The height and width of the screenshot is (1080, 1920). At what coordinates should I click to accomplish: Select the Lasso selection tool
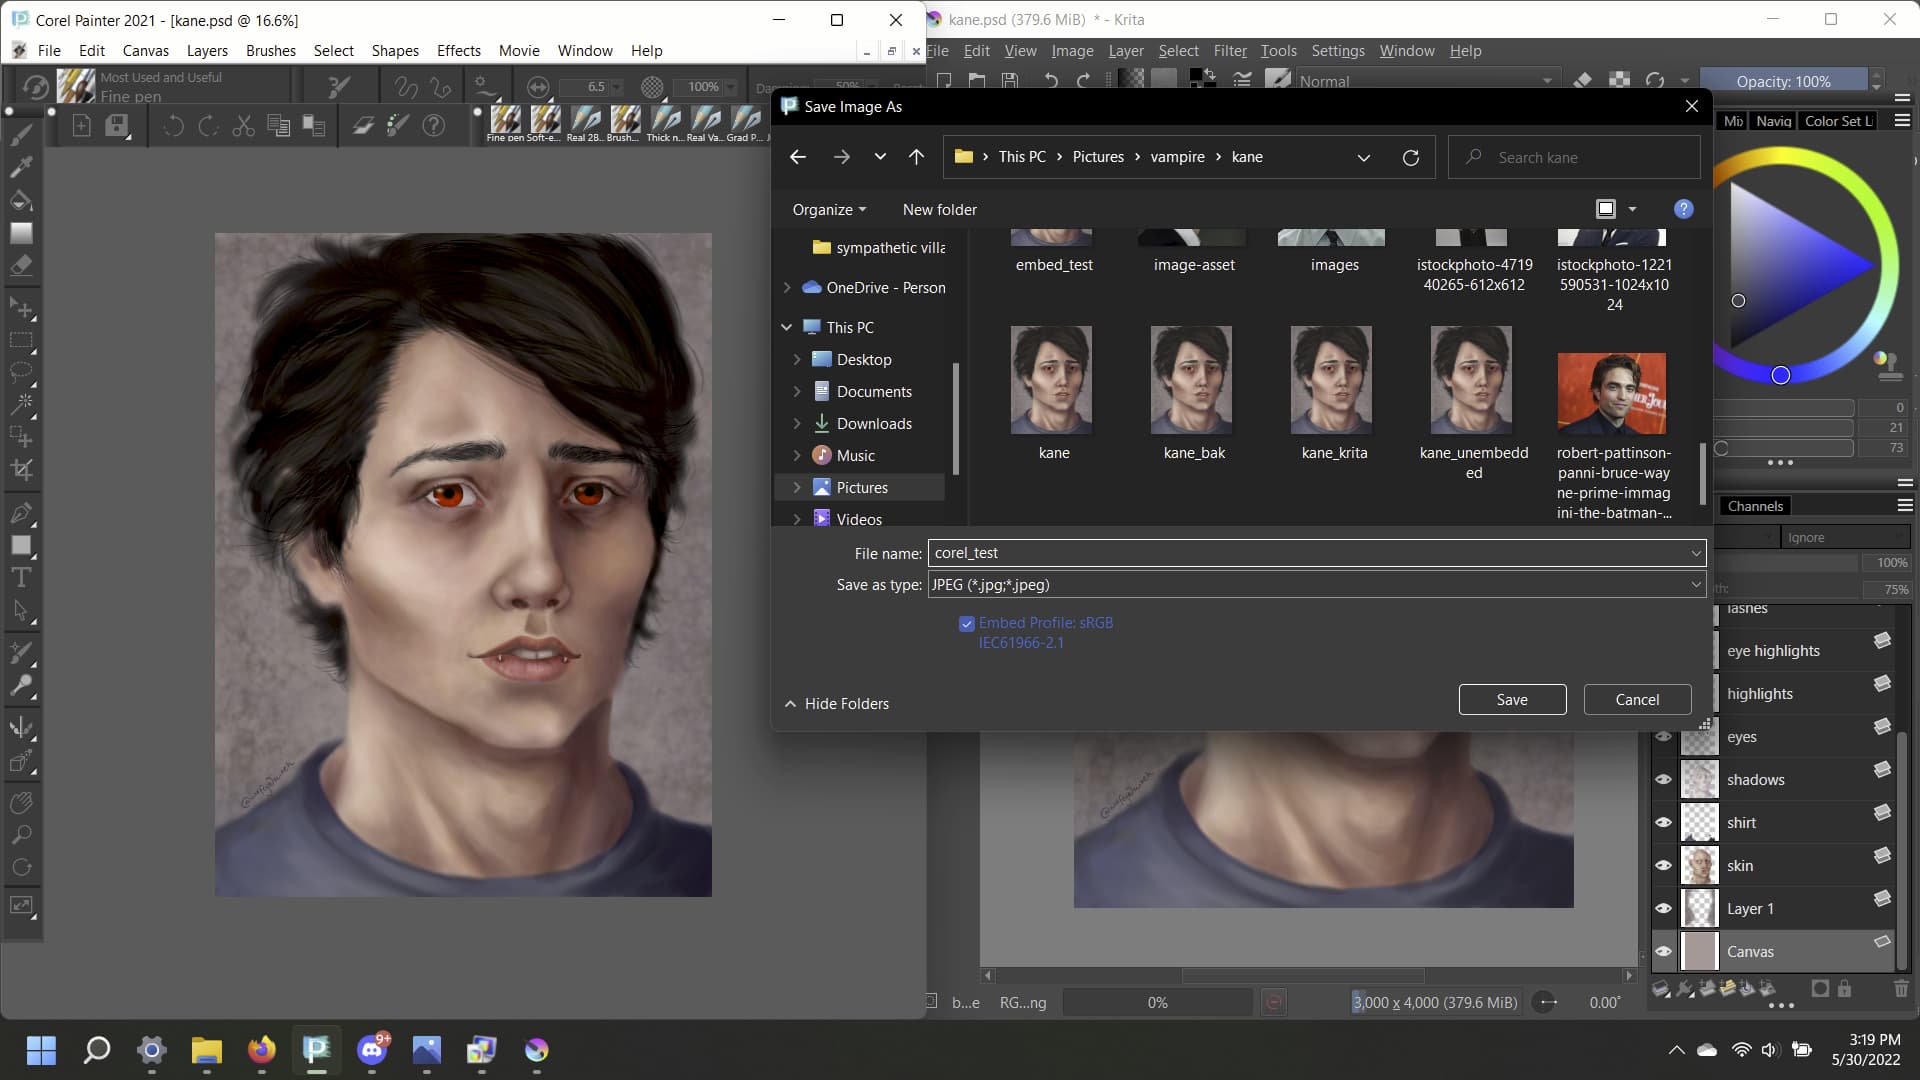point(21,372)
